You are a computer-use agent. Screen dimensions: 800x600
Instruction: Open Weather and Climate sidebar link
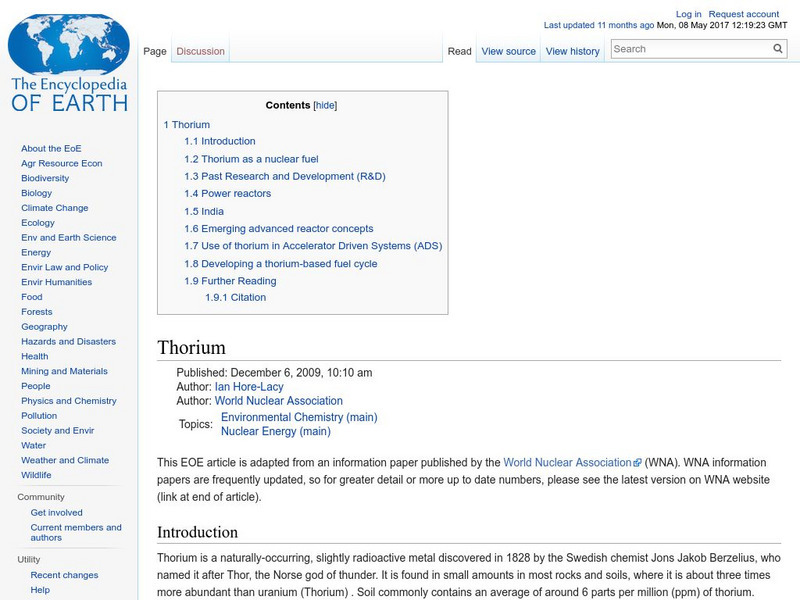65,460
